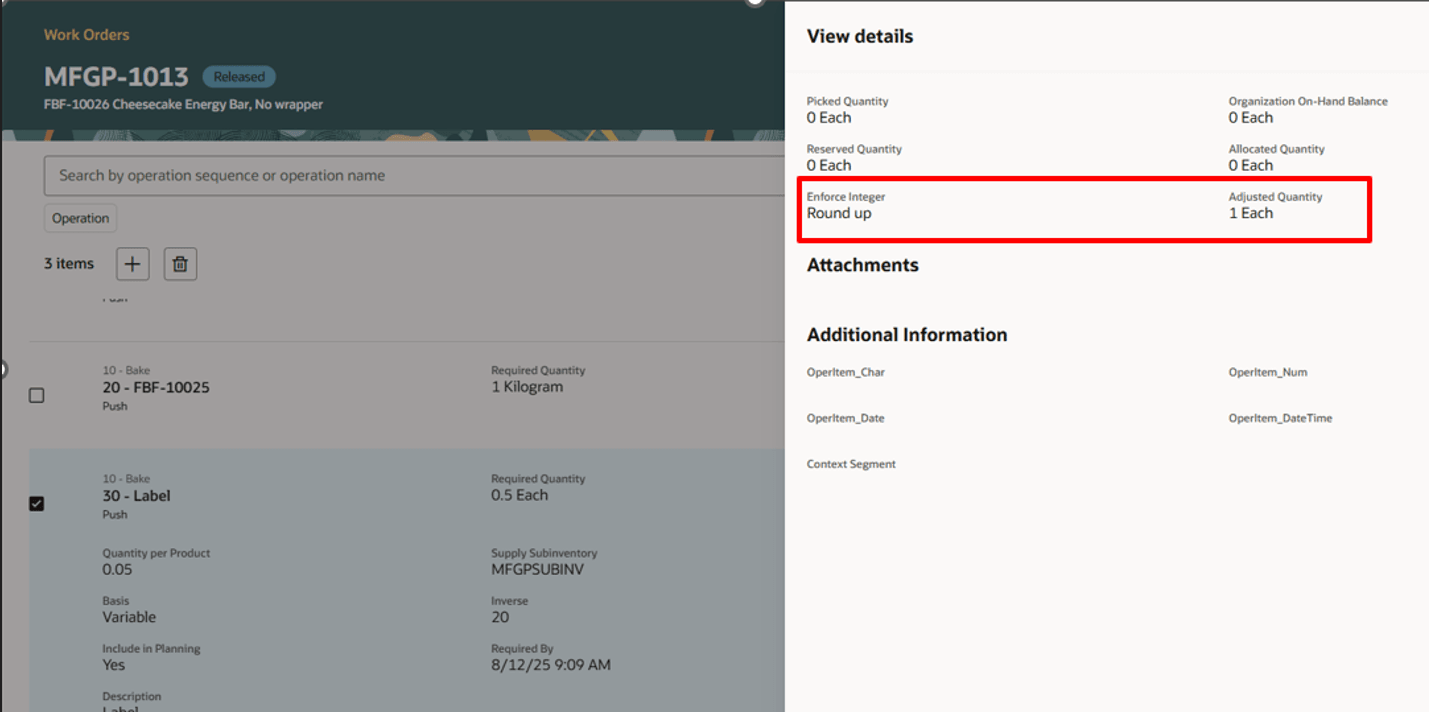Image resolution: width=1429 pixels, height=712 pixels.
Task: Delete the selected 30 - Label item
Action: tap(180, 263)
